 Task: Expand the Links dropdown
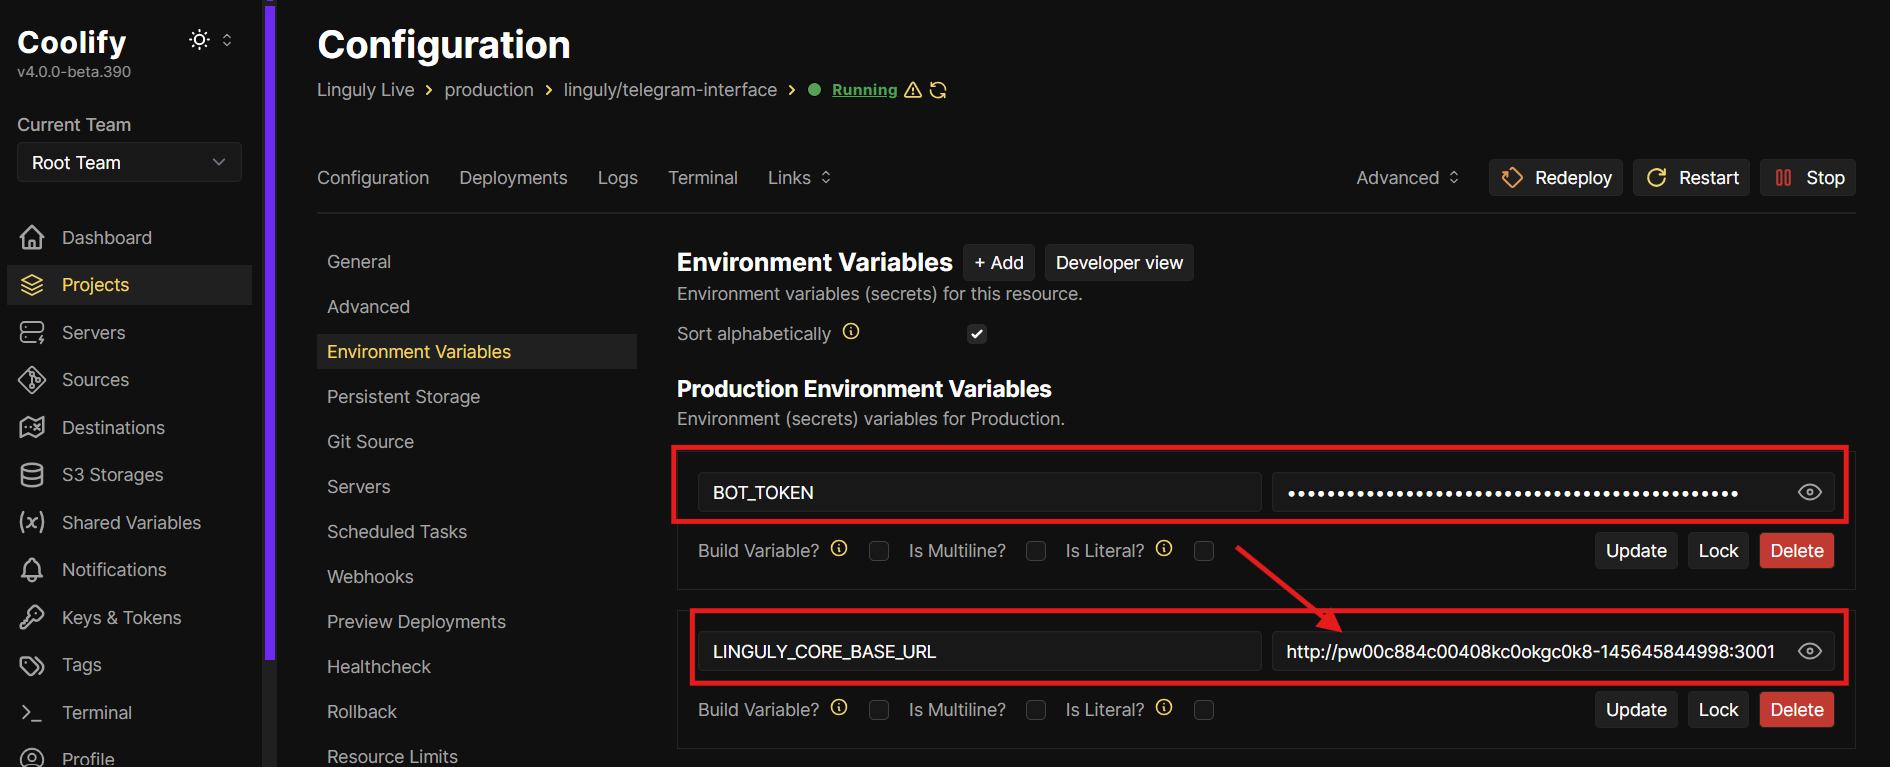[799, 177]
